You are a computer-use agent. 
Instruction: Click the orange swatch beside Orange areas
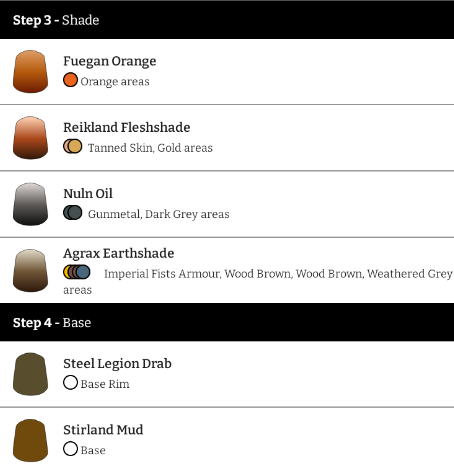click(x=70, y=80)
